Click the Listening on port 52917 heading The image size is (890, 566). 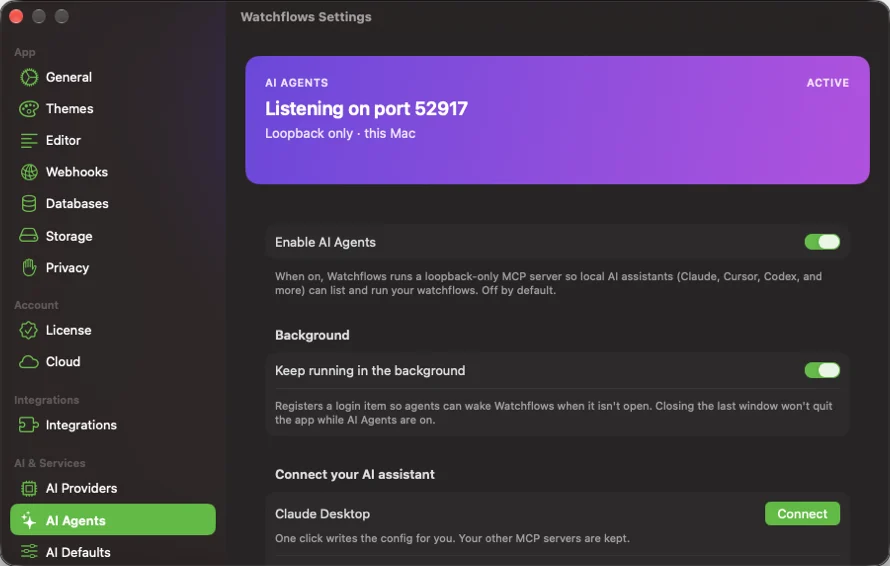pos(366,108)
